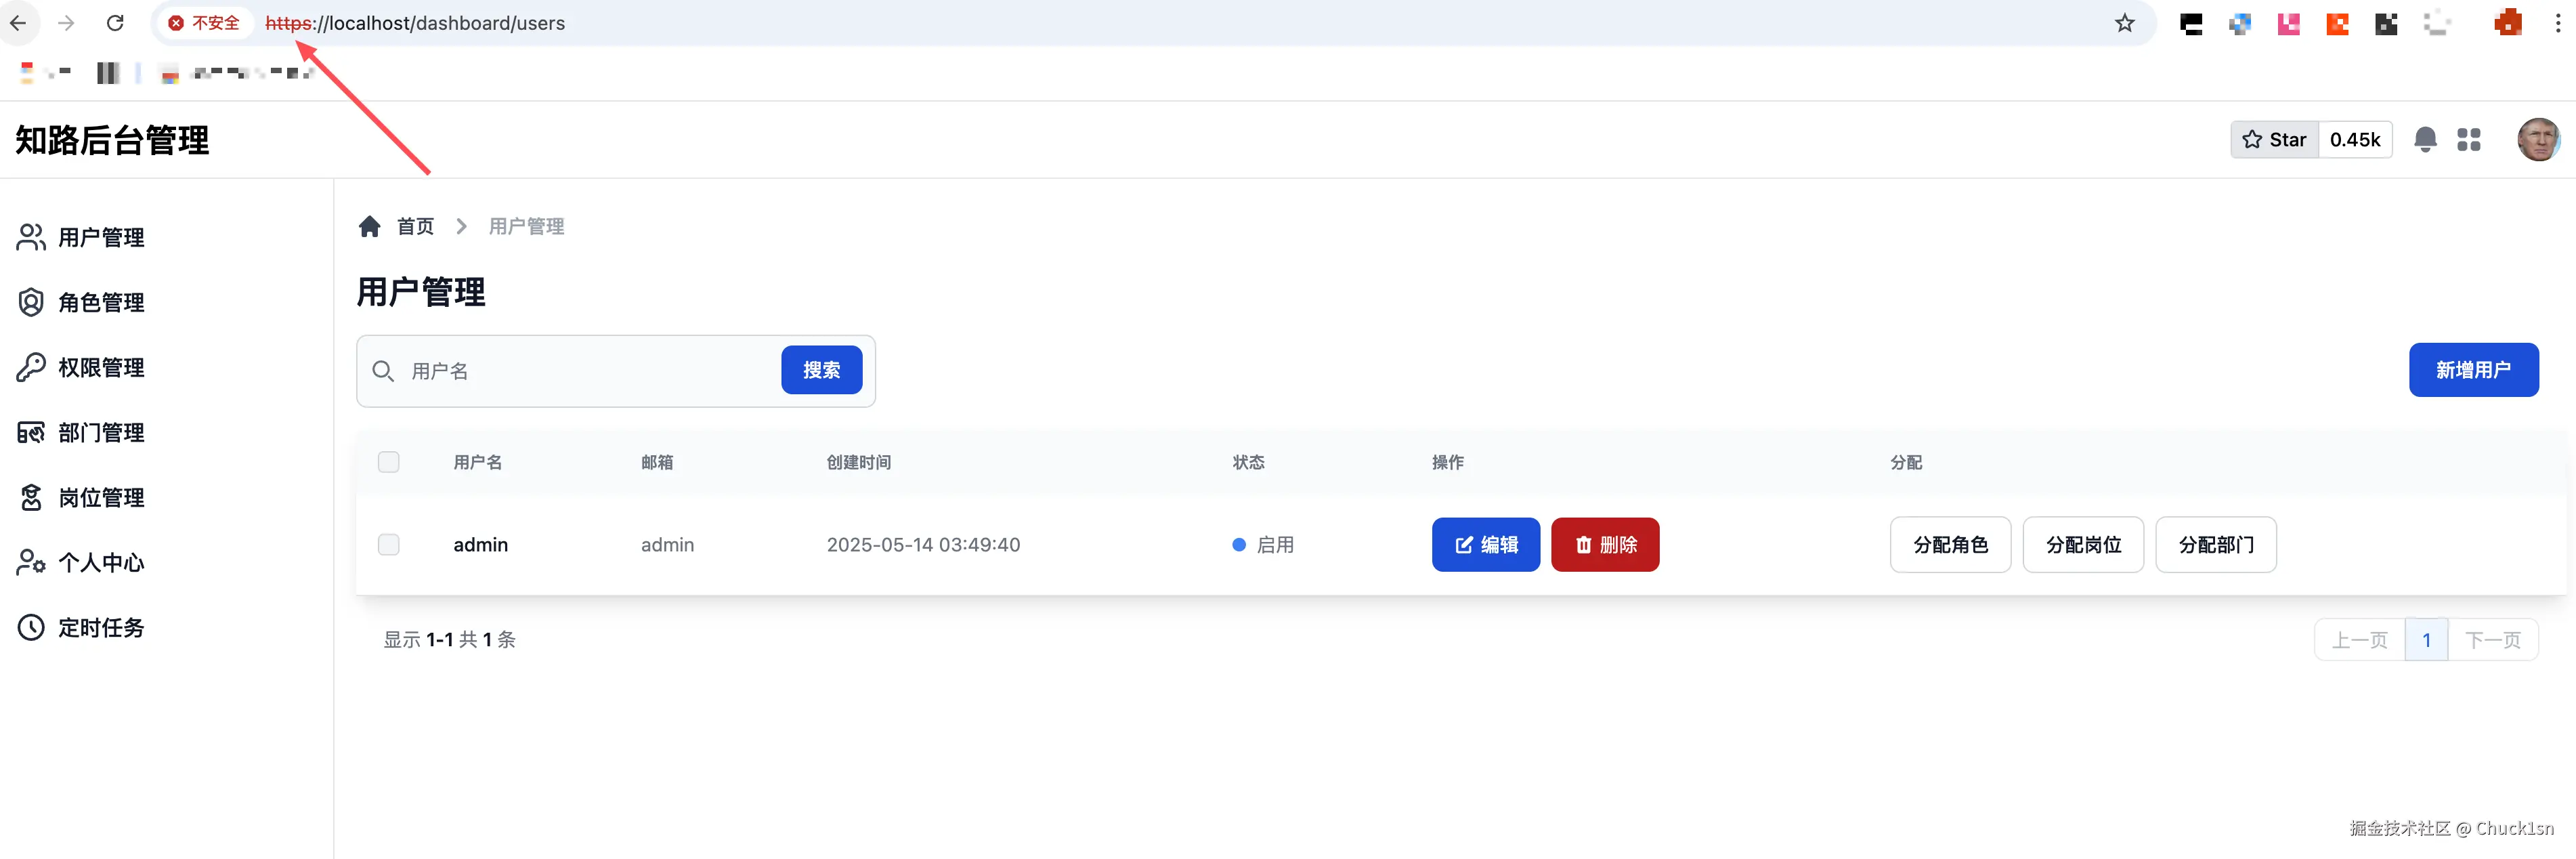
Task: Click the 新增用户 button
Action: (x=2474, y=369)
